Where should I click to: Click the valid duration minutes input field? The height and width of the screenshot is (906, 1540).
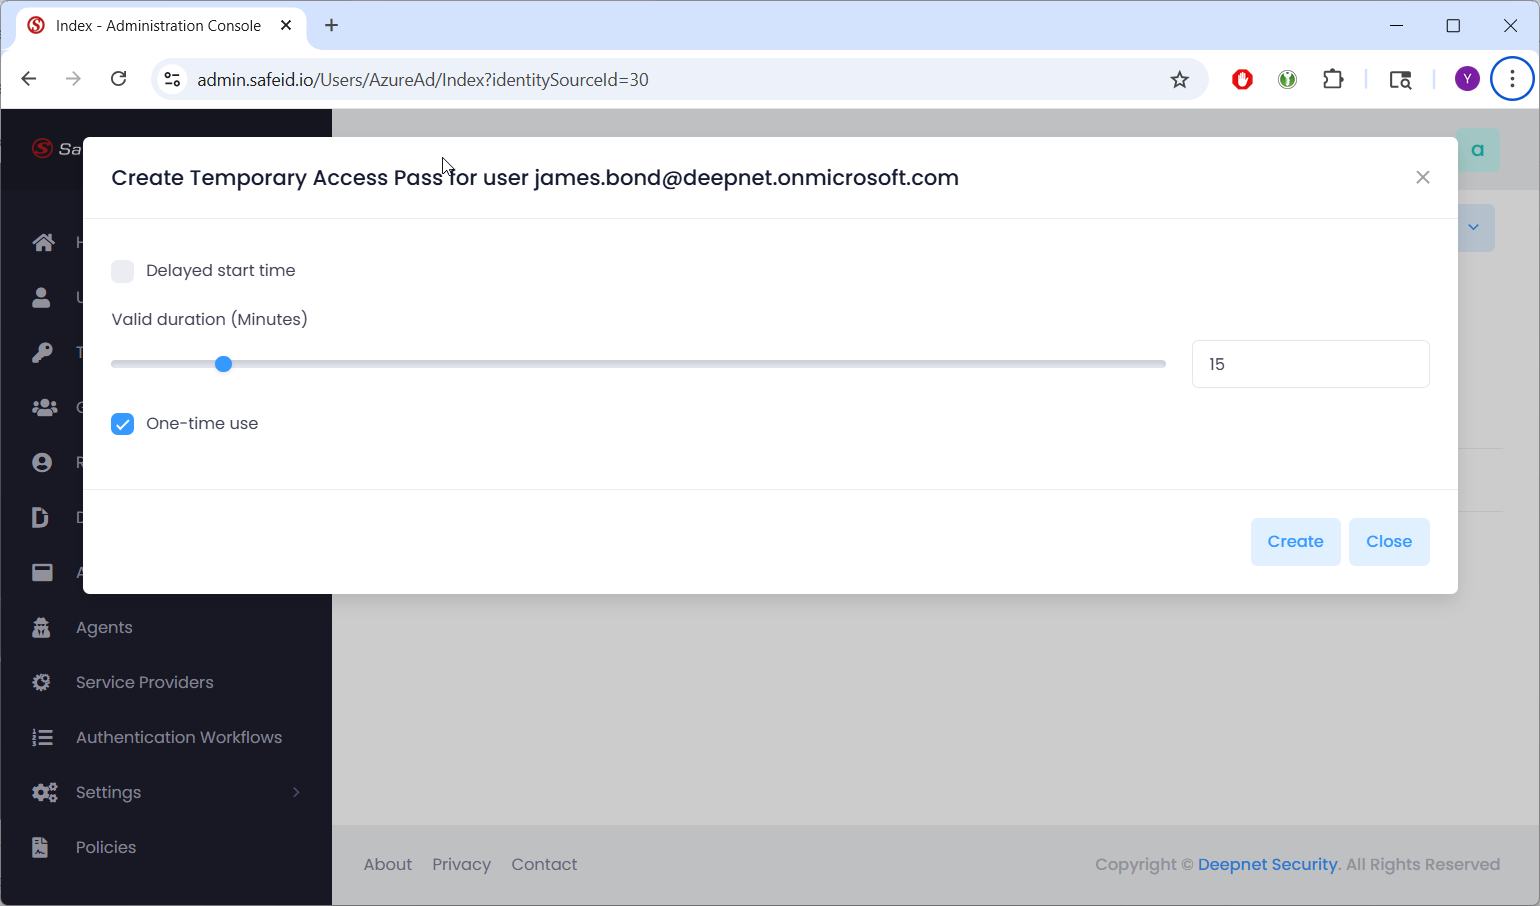click(x=1310, y=364)
